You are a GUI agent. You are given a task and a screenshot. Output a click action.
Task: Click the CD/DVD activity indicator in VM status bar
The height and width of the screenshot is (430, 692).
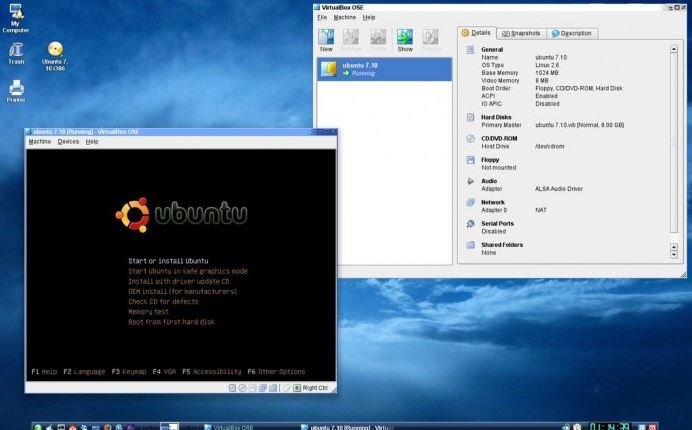[x=243, y=388]
